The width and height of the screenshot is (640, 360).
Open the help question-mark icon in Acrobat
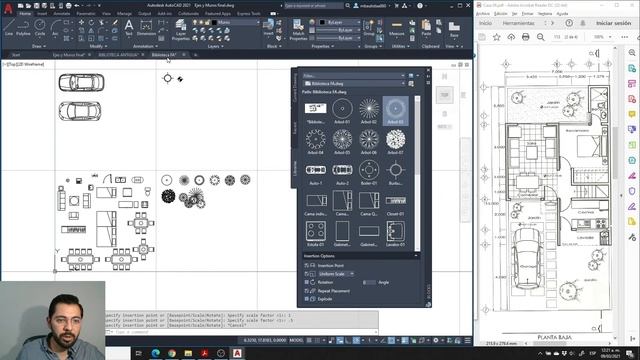click(x=569, y=23)
